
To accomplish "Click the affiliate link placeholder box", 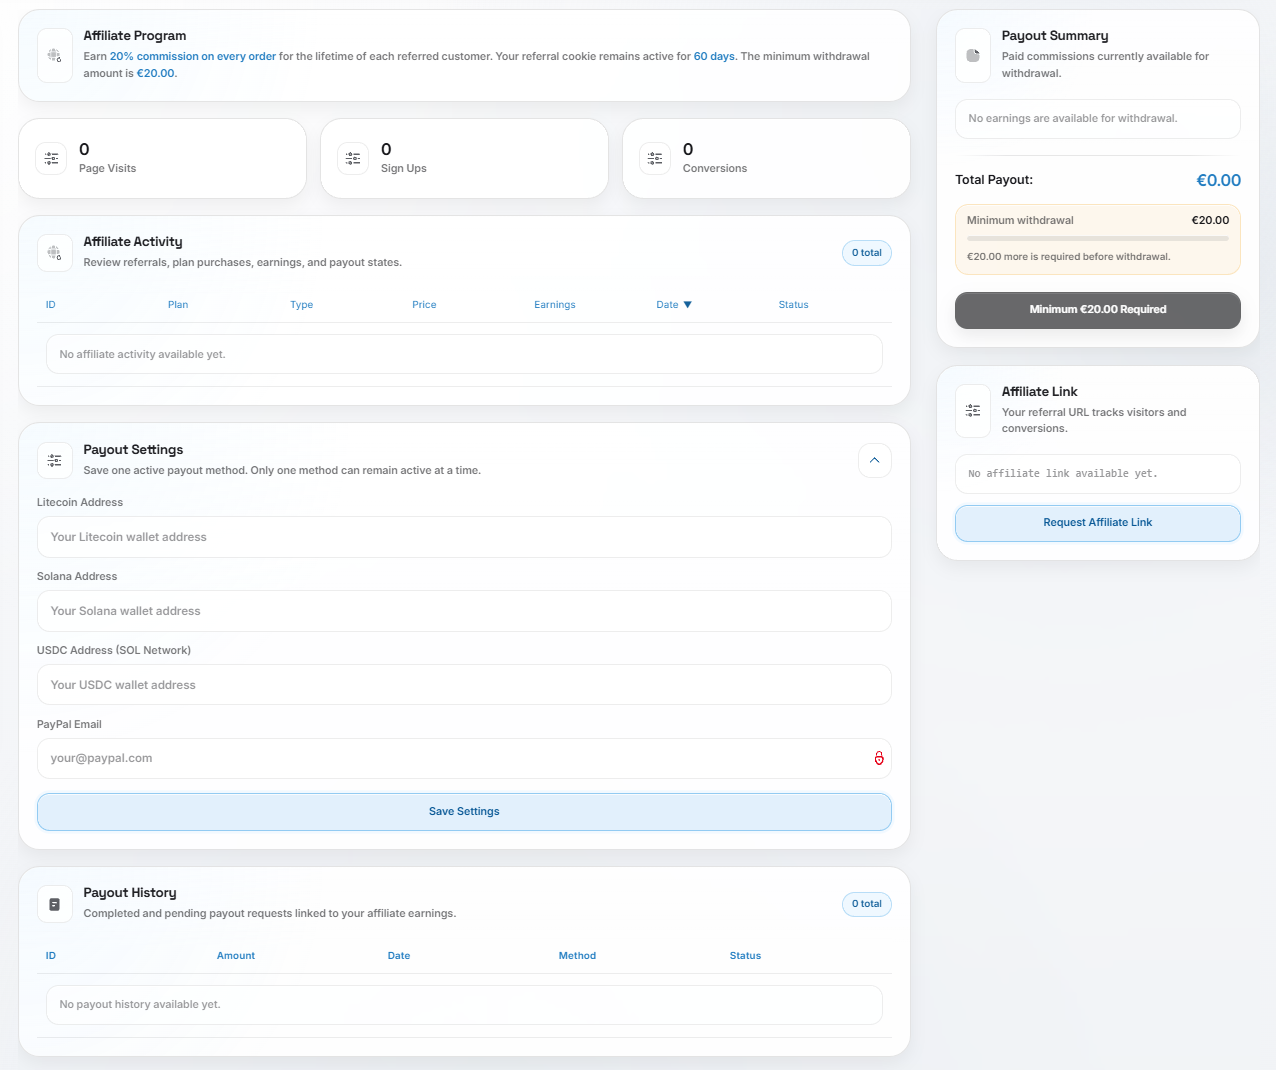I will 1098,474.
